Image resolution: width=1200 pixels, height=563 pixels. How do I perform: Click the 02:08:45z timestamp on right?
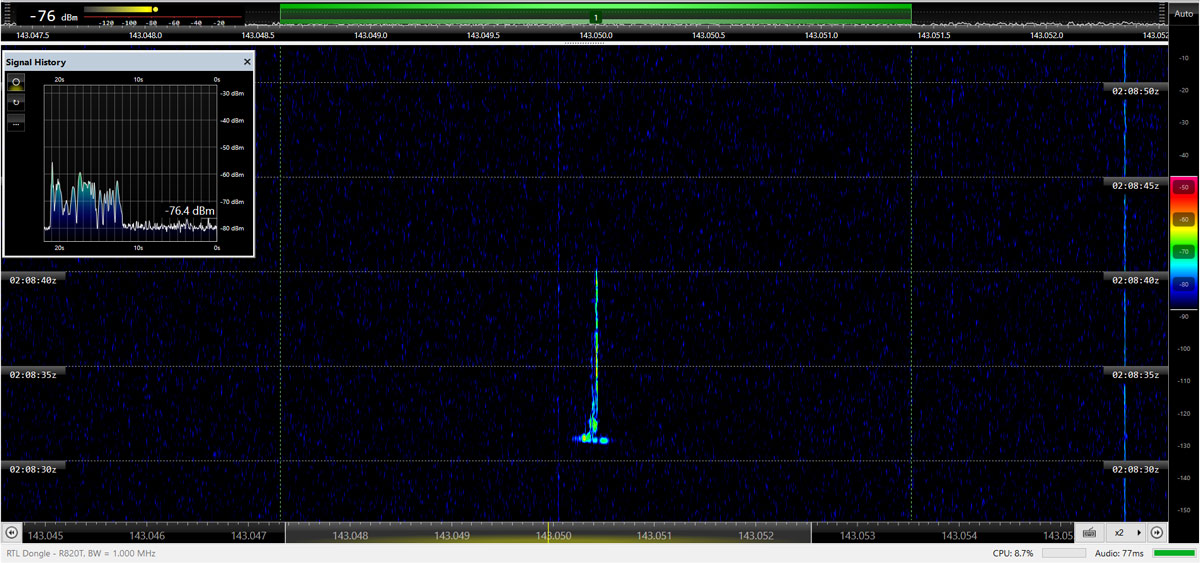click(x=1135, y=185)
